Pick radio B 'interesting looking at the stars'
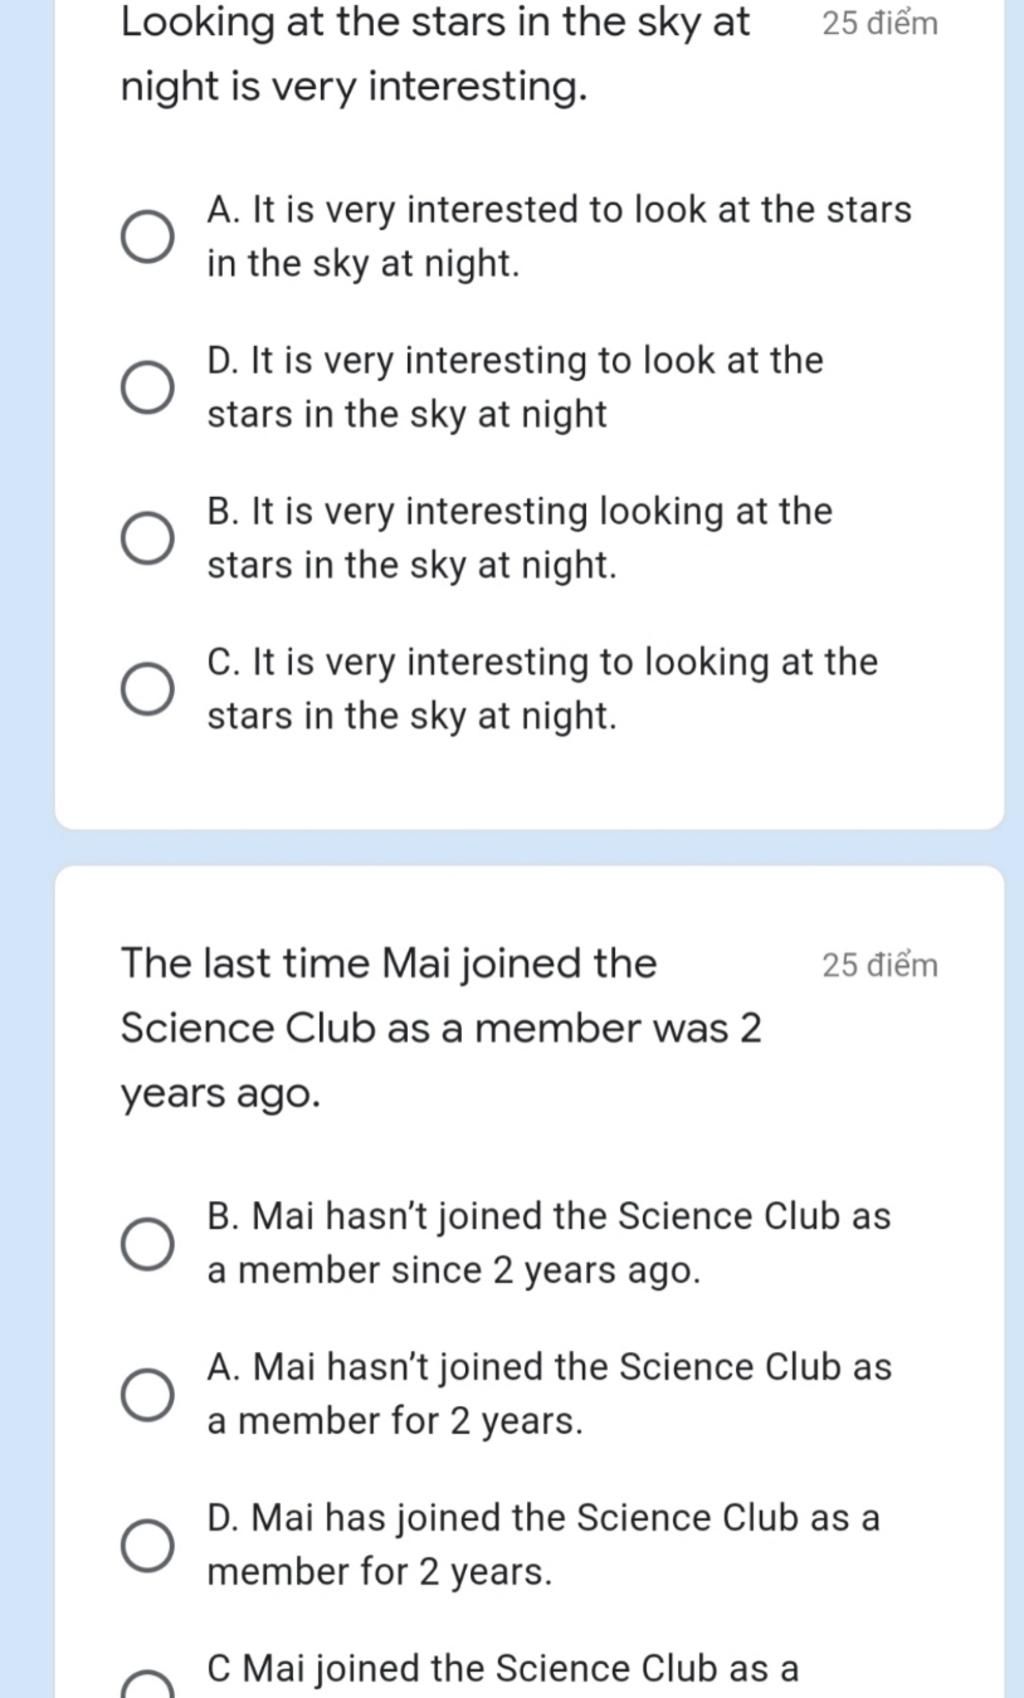Viewport: 1024px width, 1698px height. tap(148, 539)
